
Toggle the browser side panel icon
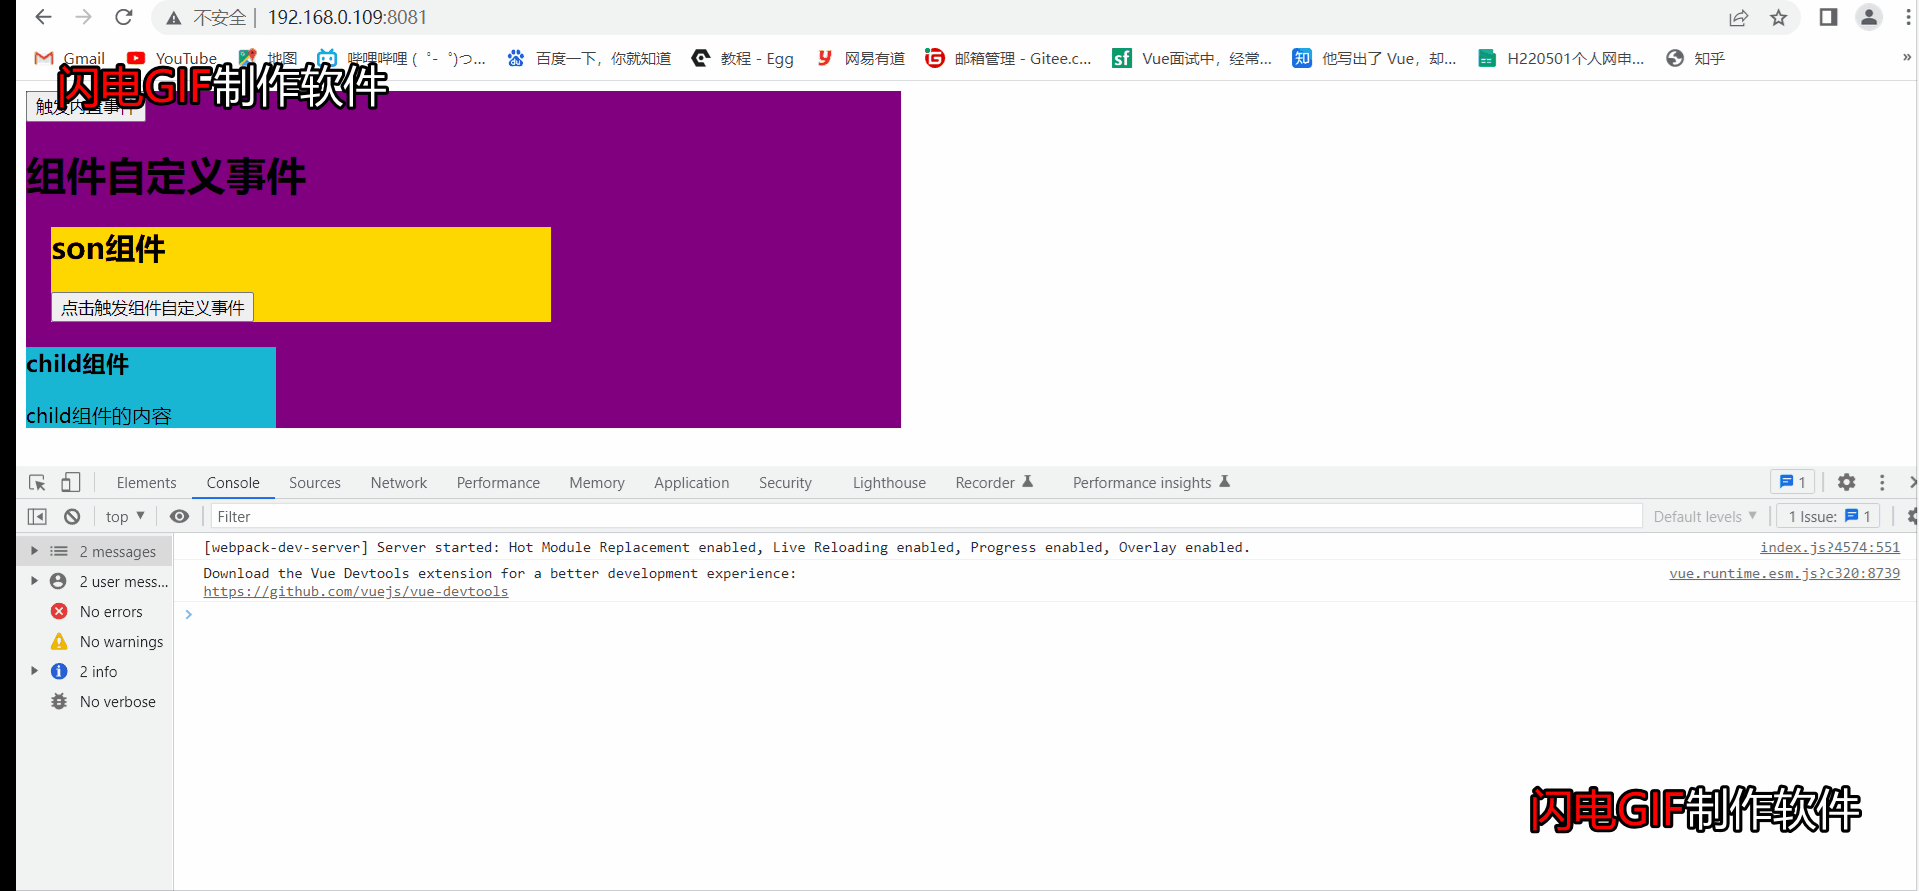[1828, 17]
